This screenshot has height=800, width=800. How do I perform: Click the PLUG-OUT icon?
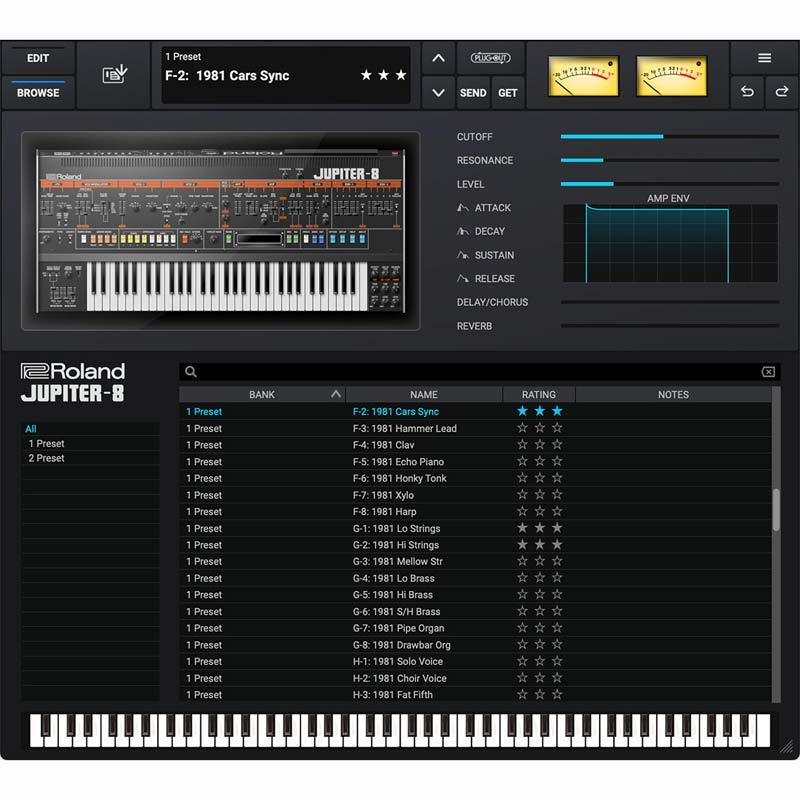pos(490,58)
